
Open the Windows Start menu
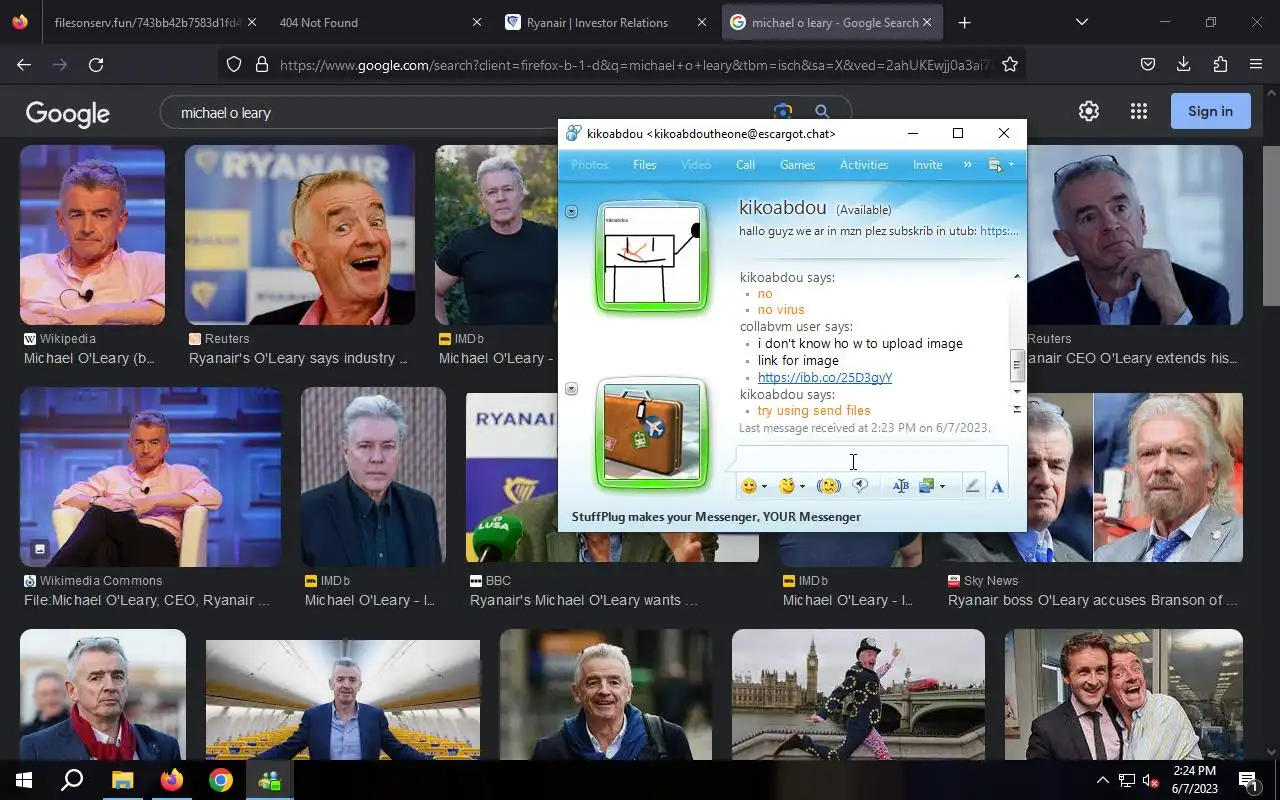point(23,780)
